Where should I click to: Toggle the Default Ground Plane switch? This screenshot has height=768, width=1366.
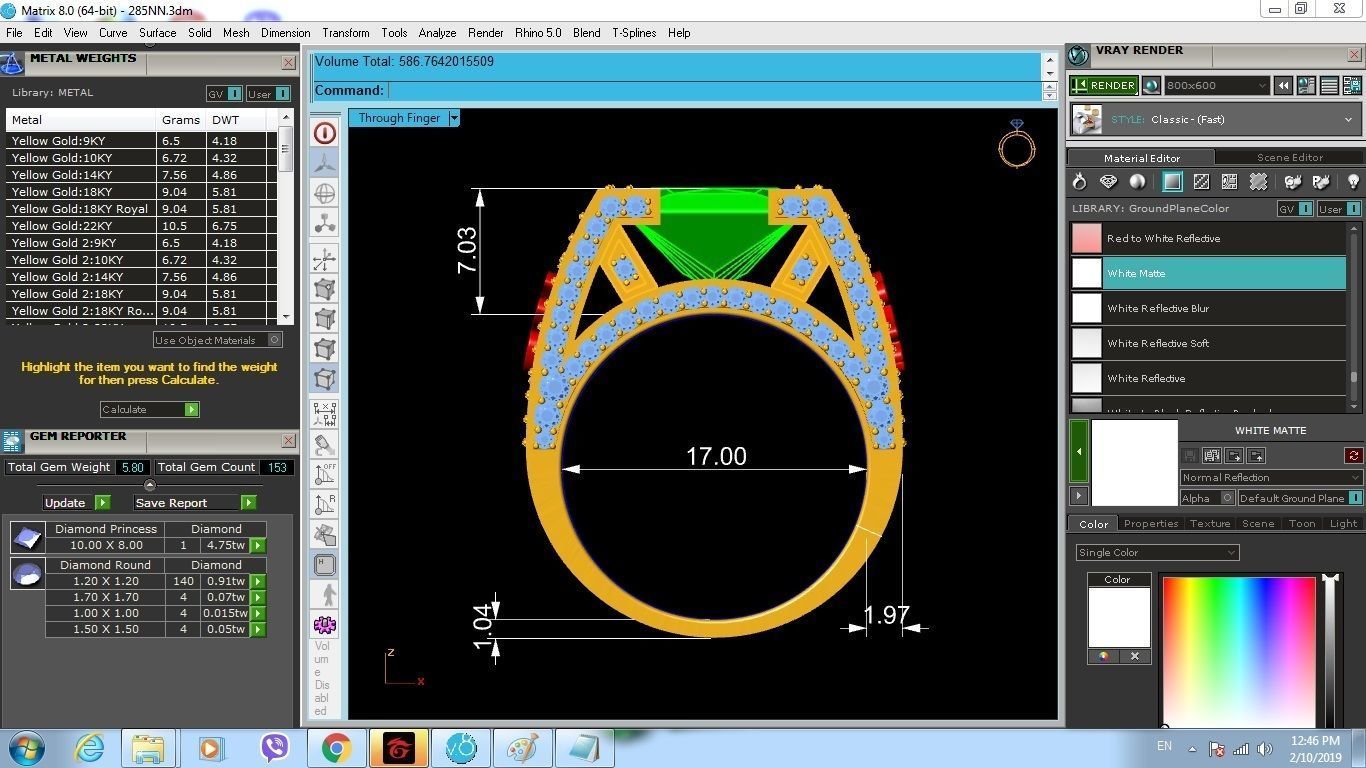coord(1300,498)
